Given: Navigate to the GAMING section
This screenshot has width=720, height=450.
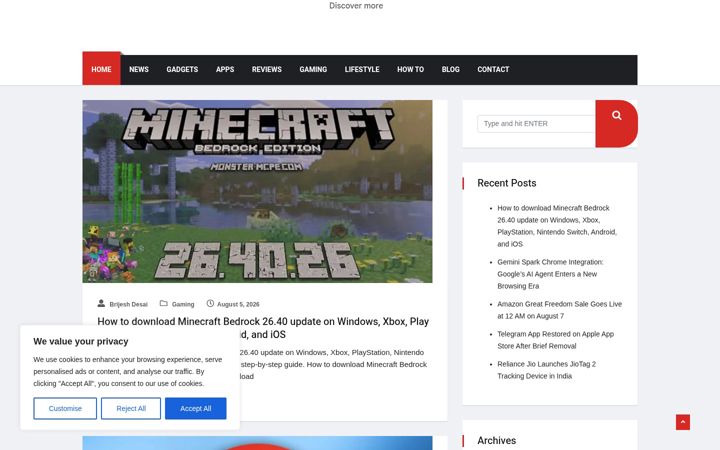Looking at the screenshot, I should [313, 69].
